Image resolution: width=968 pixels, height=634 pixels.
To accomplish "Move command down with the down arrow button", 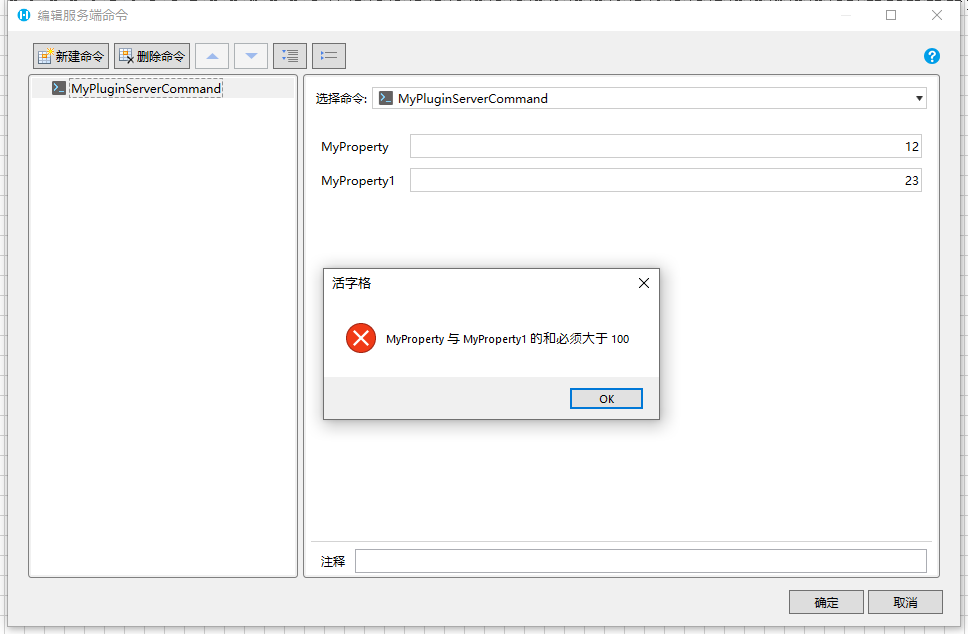I will pos(251,56).
